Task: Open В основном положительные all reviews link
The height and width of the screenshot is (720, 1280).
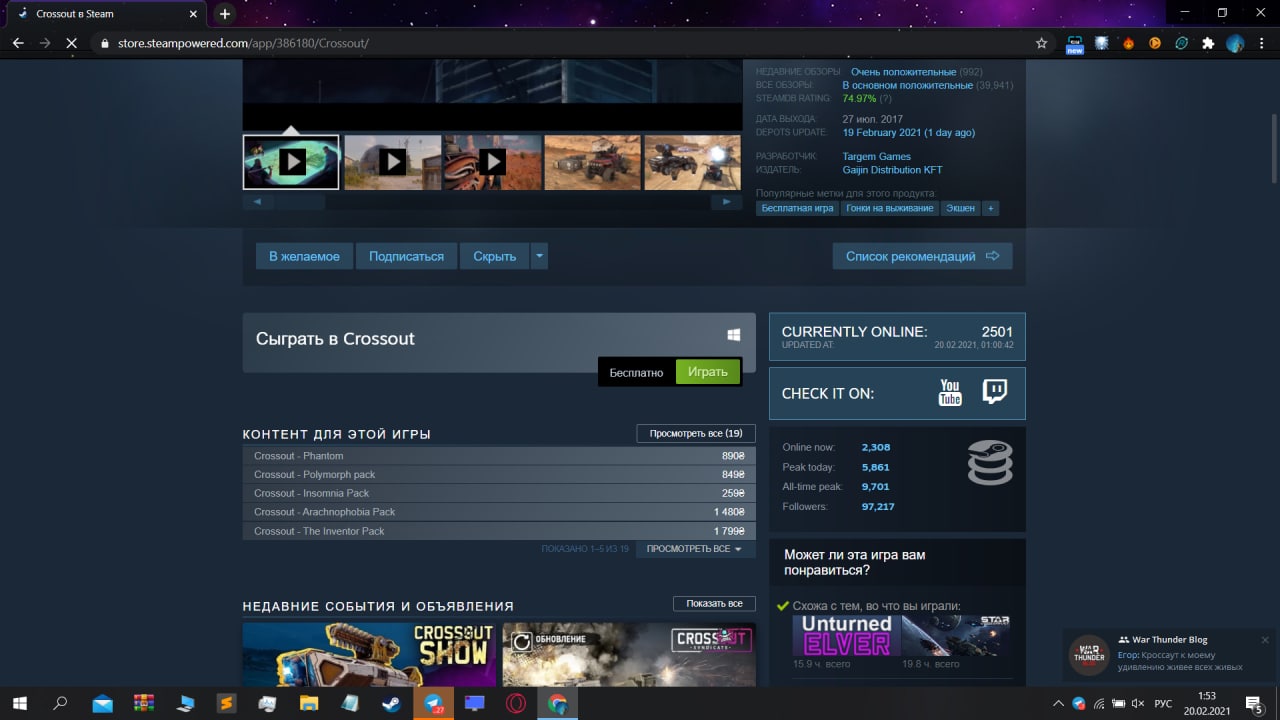Action: 907,85
